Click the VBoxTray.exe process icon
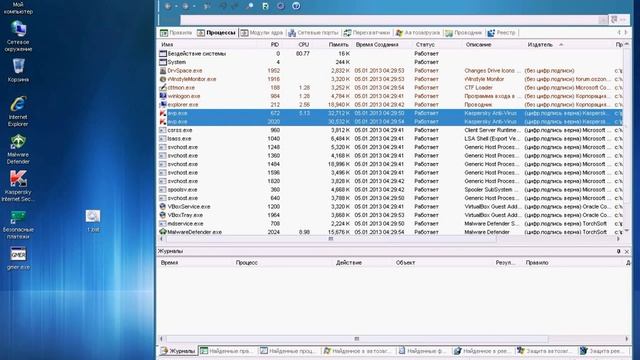The height and width of the screenshot is (360, 640). (x=162, y=215)
